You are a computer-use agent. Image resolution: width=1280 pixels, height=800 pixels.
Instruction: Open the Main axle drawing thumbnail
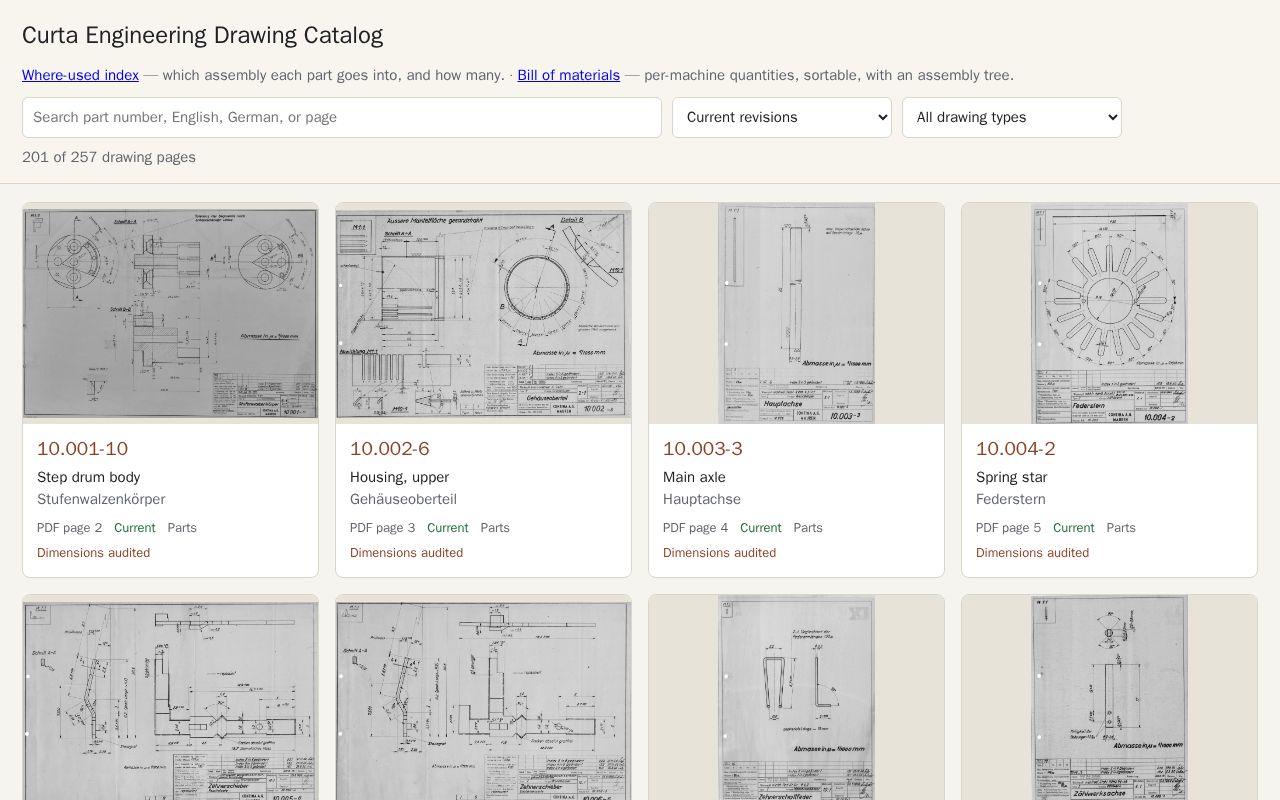coord(796,313)
